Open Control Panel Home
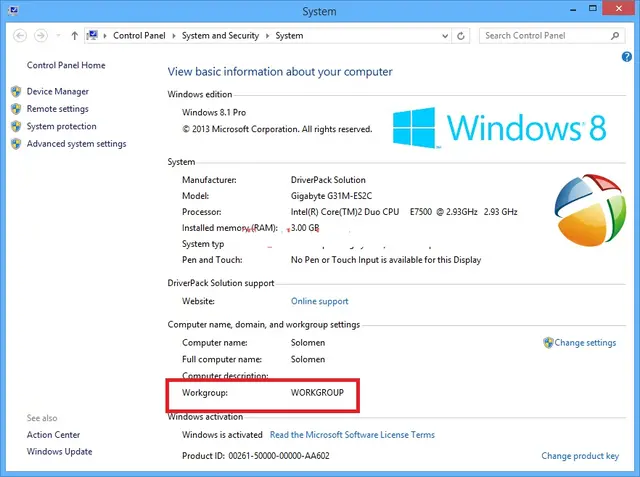This screenshot has width=640, height=477. (66, 65)
